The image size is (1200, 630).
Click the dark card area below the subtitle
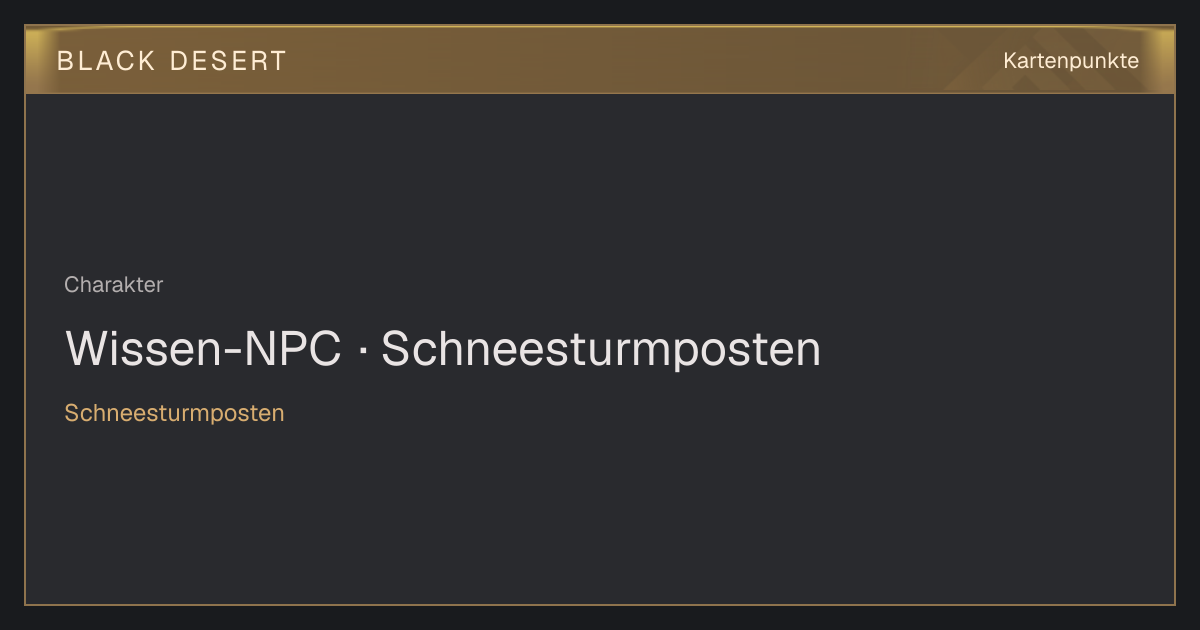pyautogui.click(x=600, y=515)
